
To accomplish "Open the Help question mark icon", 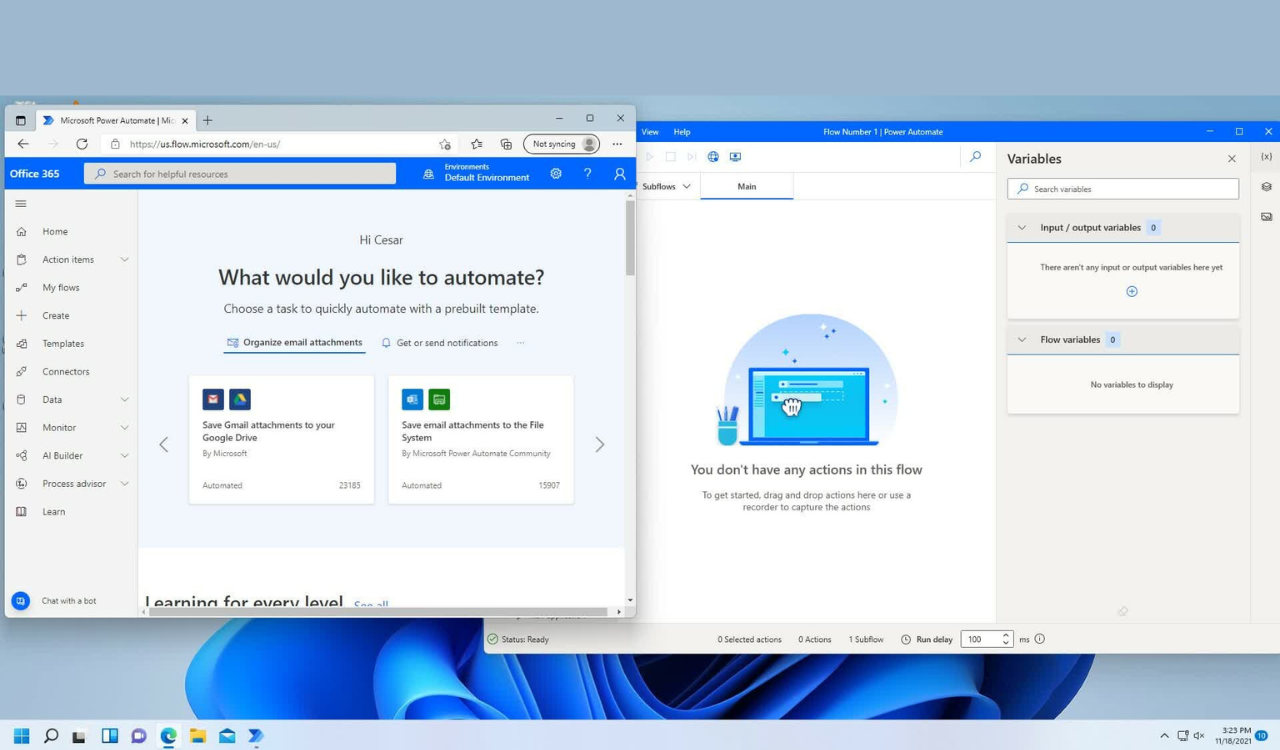I will 588,173.
